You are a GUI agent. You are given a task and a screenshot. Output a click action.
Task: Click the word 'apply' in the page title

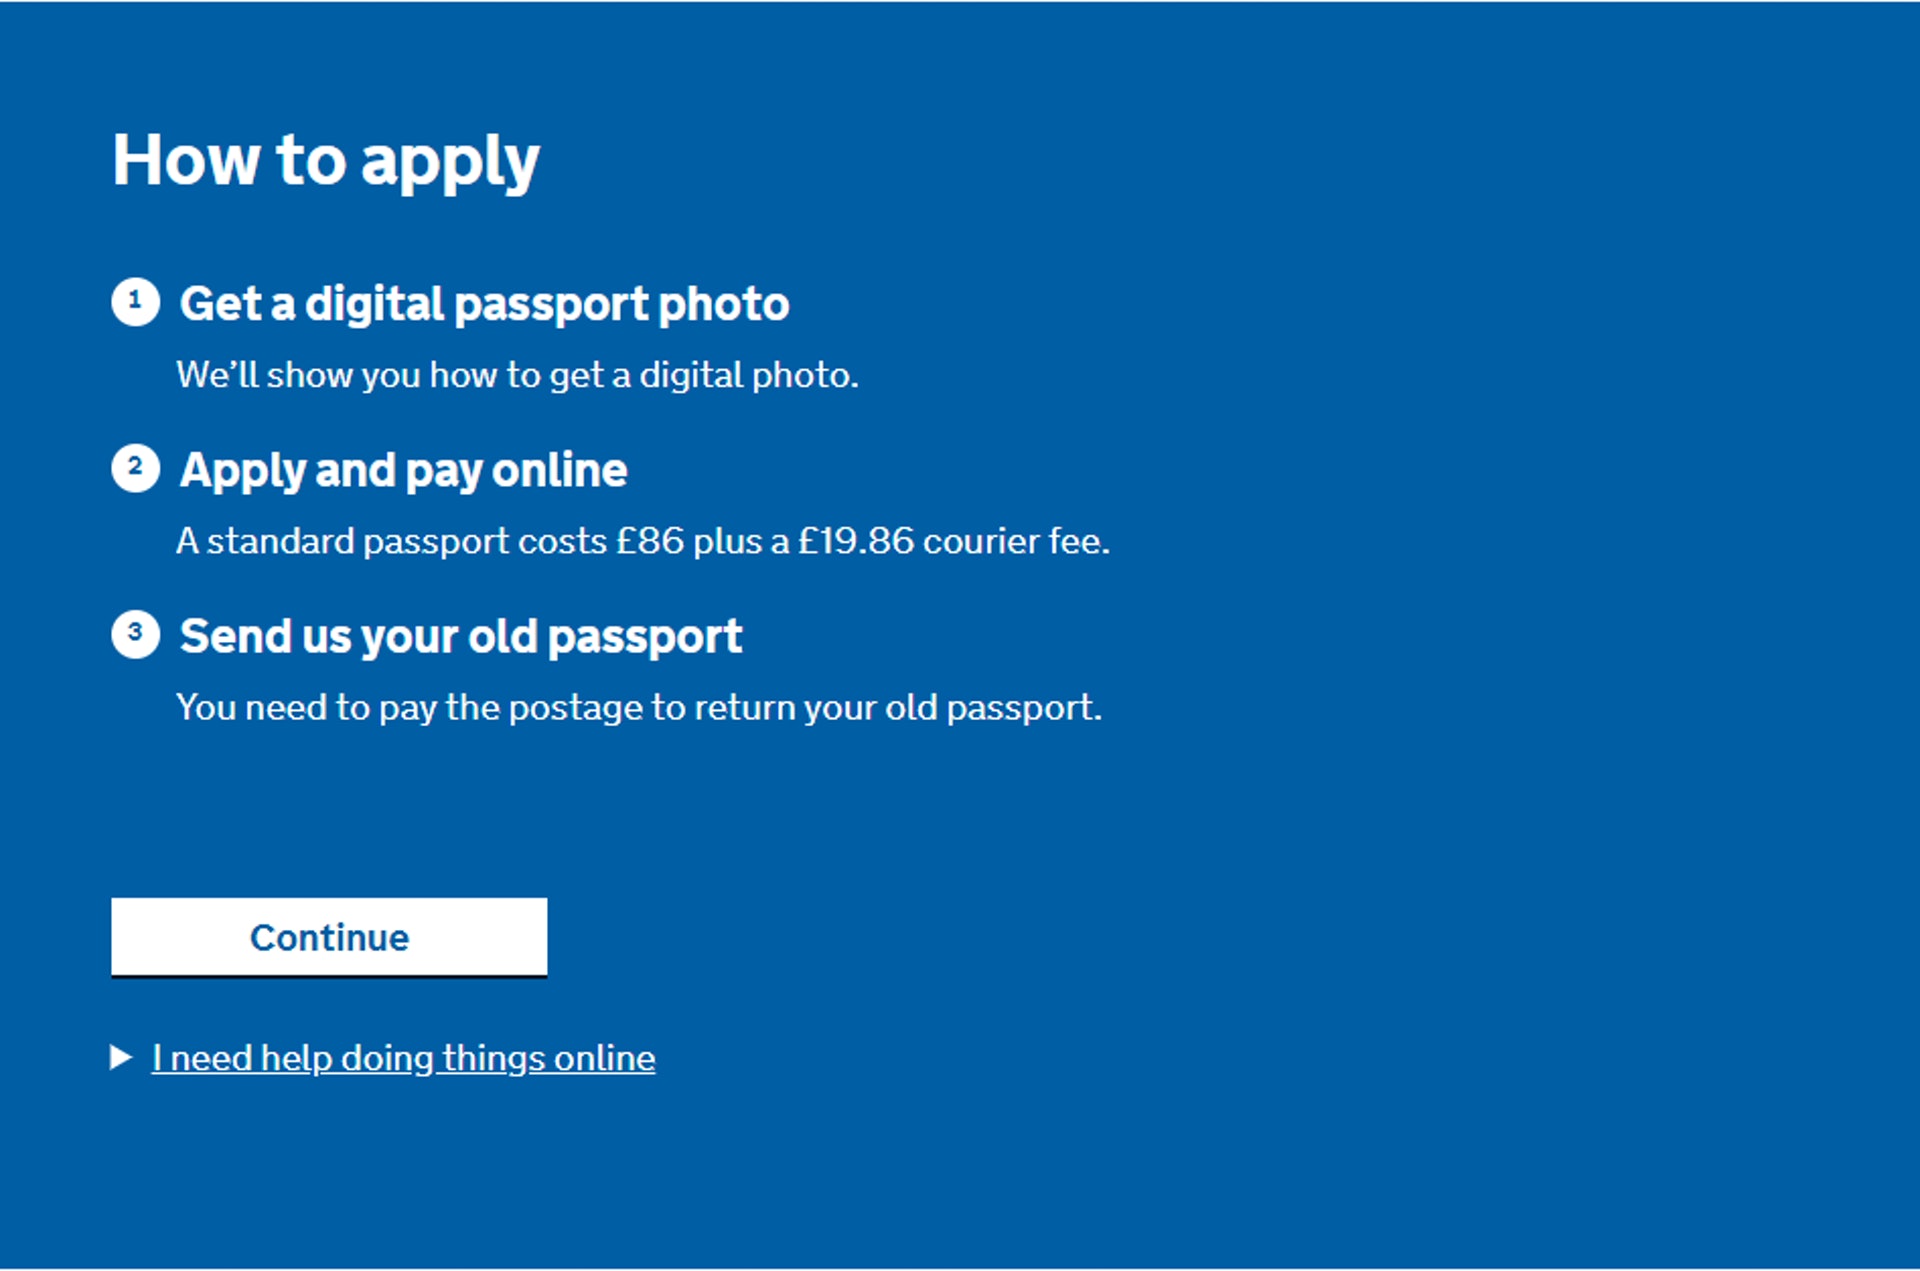coord(450,163)
